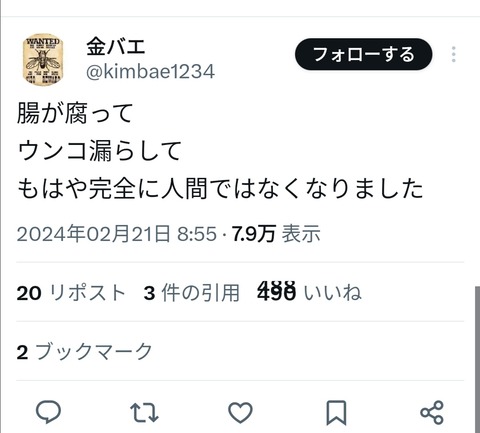Follow the account with フォローする button
Viewport: 480px width, 433px height.
[363, 54]
